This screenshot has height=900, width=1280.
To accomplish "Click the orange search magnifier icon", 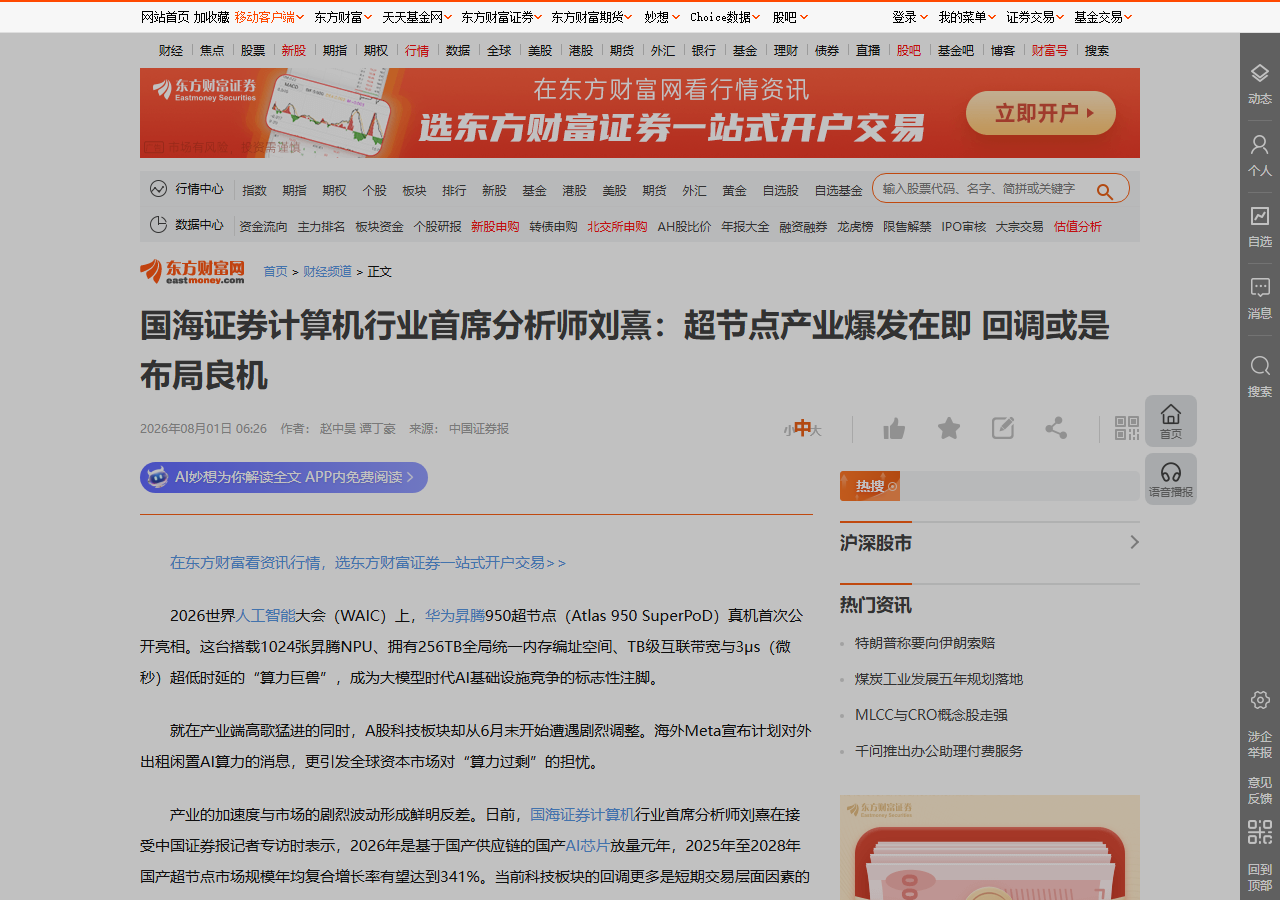I will coord(1105,191).
